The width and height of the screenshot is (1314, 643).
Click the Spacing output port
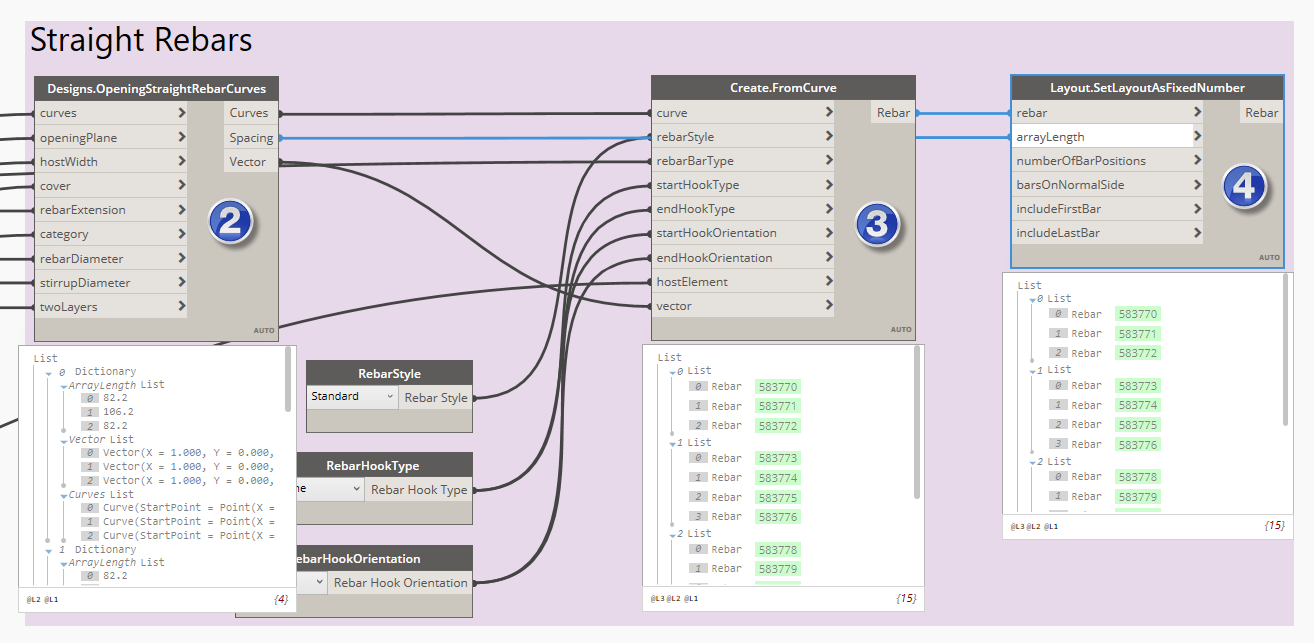click(250, 138)
